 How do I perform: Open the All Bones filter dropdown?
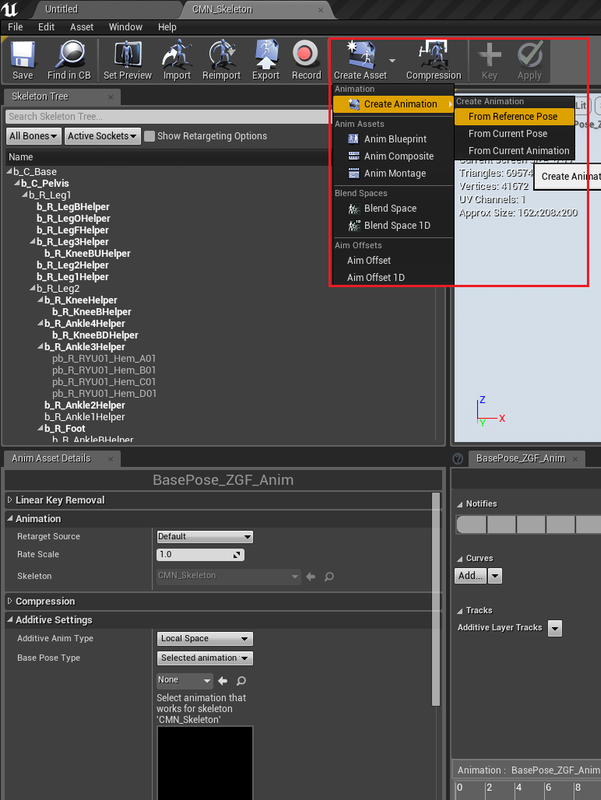pos(34,136)
